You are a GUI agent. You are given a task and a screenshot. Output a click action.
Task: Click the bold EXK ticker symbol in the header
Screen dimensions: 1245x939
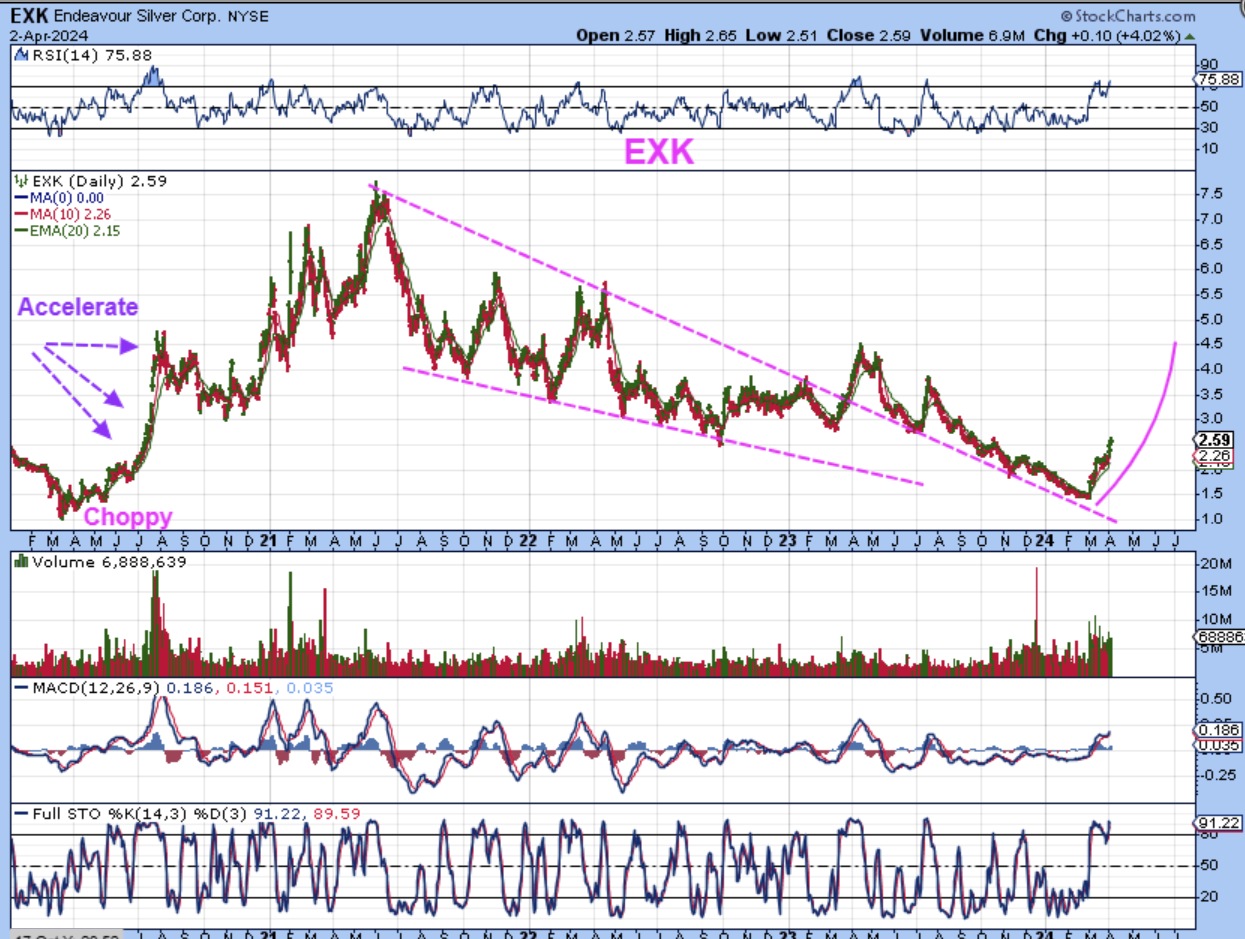click(30, 16)
